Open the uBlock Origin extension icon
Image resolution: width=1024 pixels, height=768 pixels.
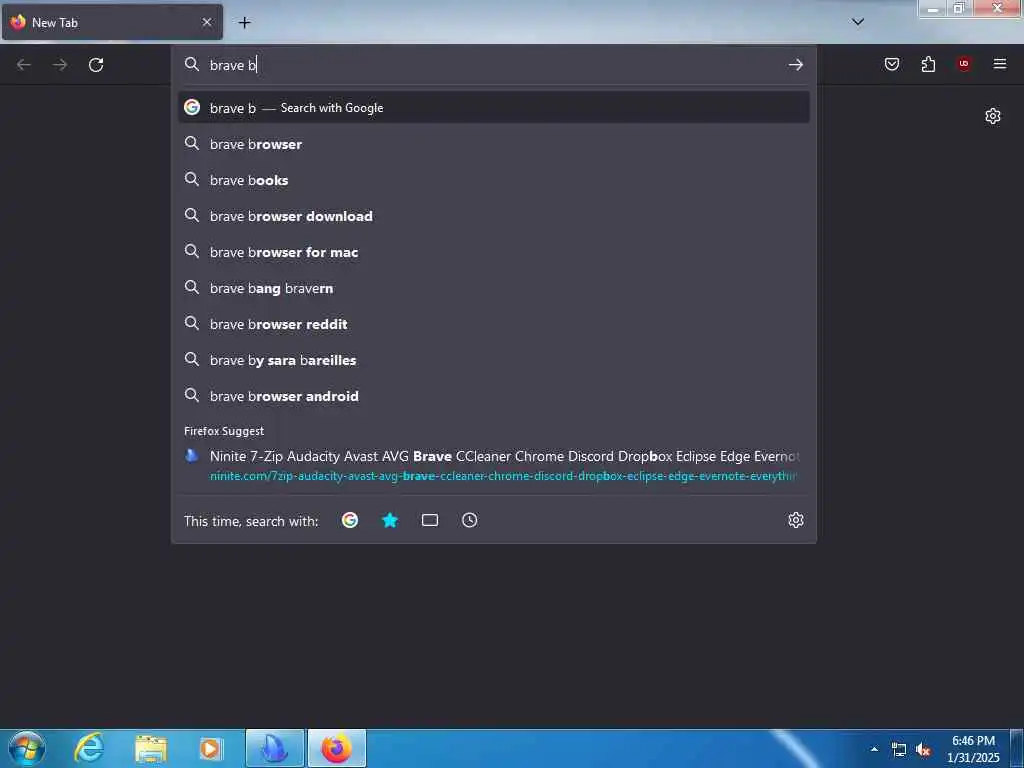964,64
